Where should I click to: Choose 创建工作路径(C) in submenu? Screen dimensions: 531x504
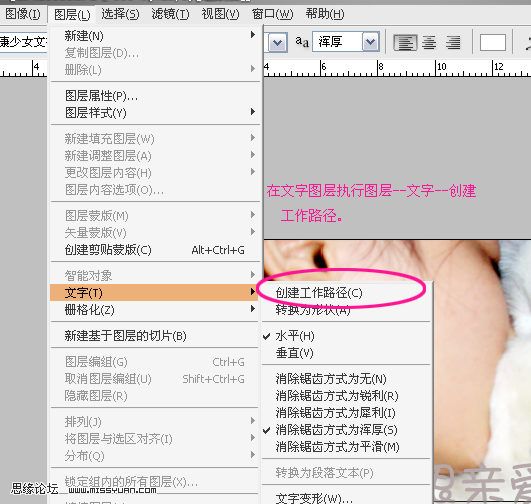(319, 293)
